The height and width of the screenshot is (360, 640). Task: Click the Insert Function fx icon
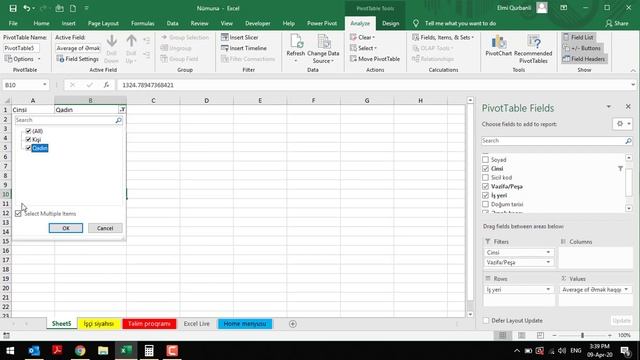click(106, 85)
